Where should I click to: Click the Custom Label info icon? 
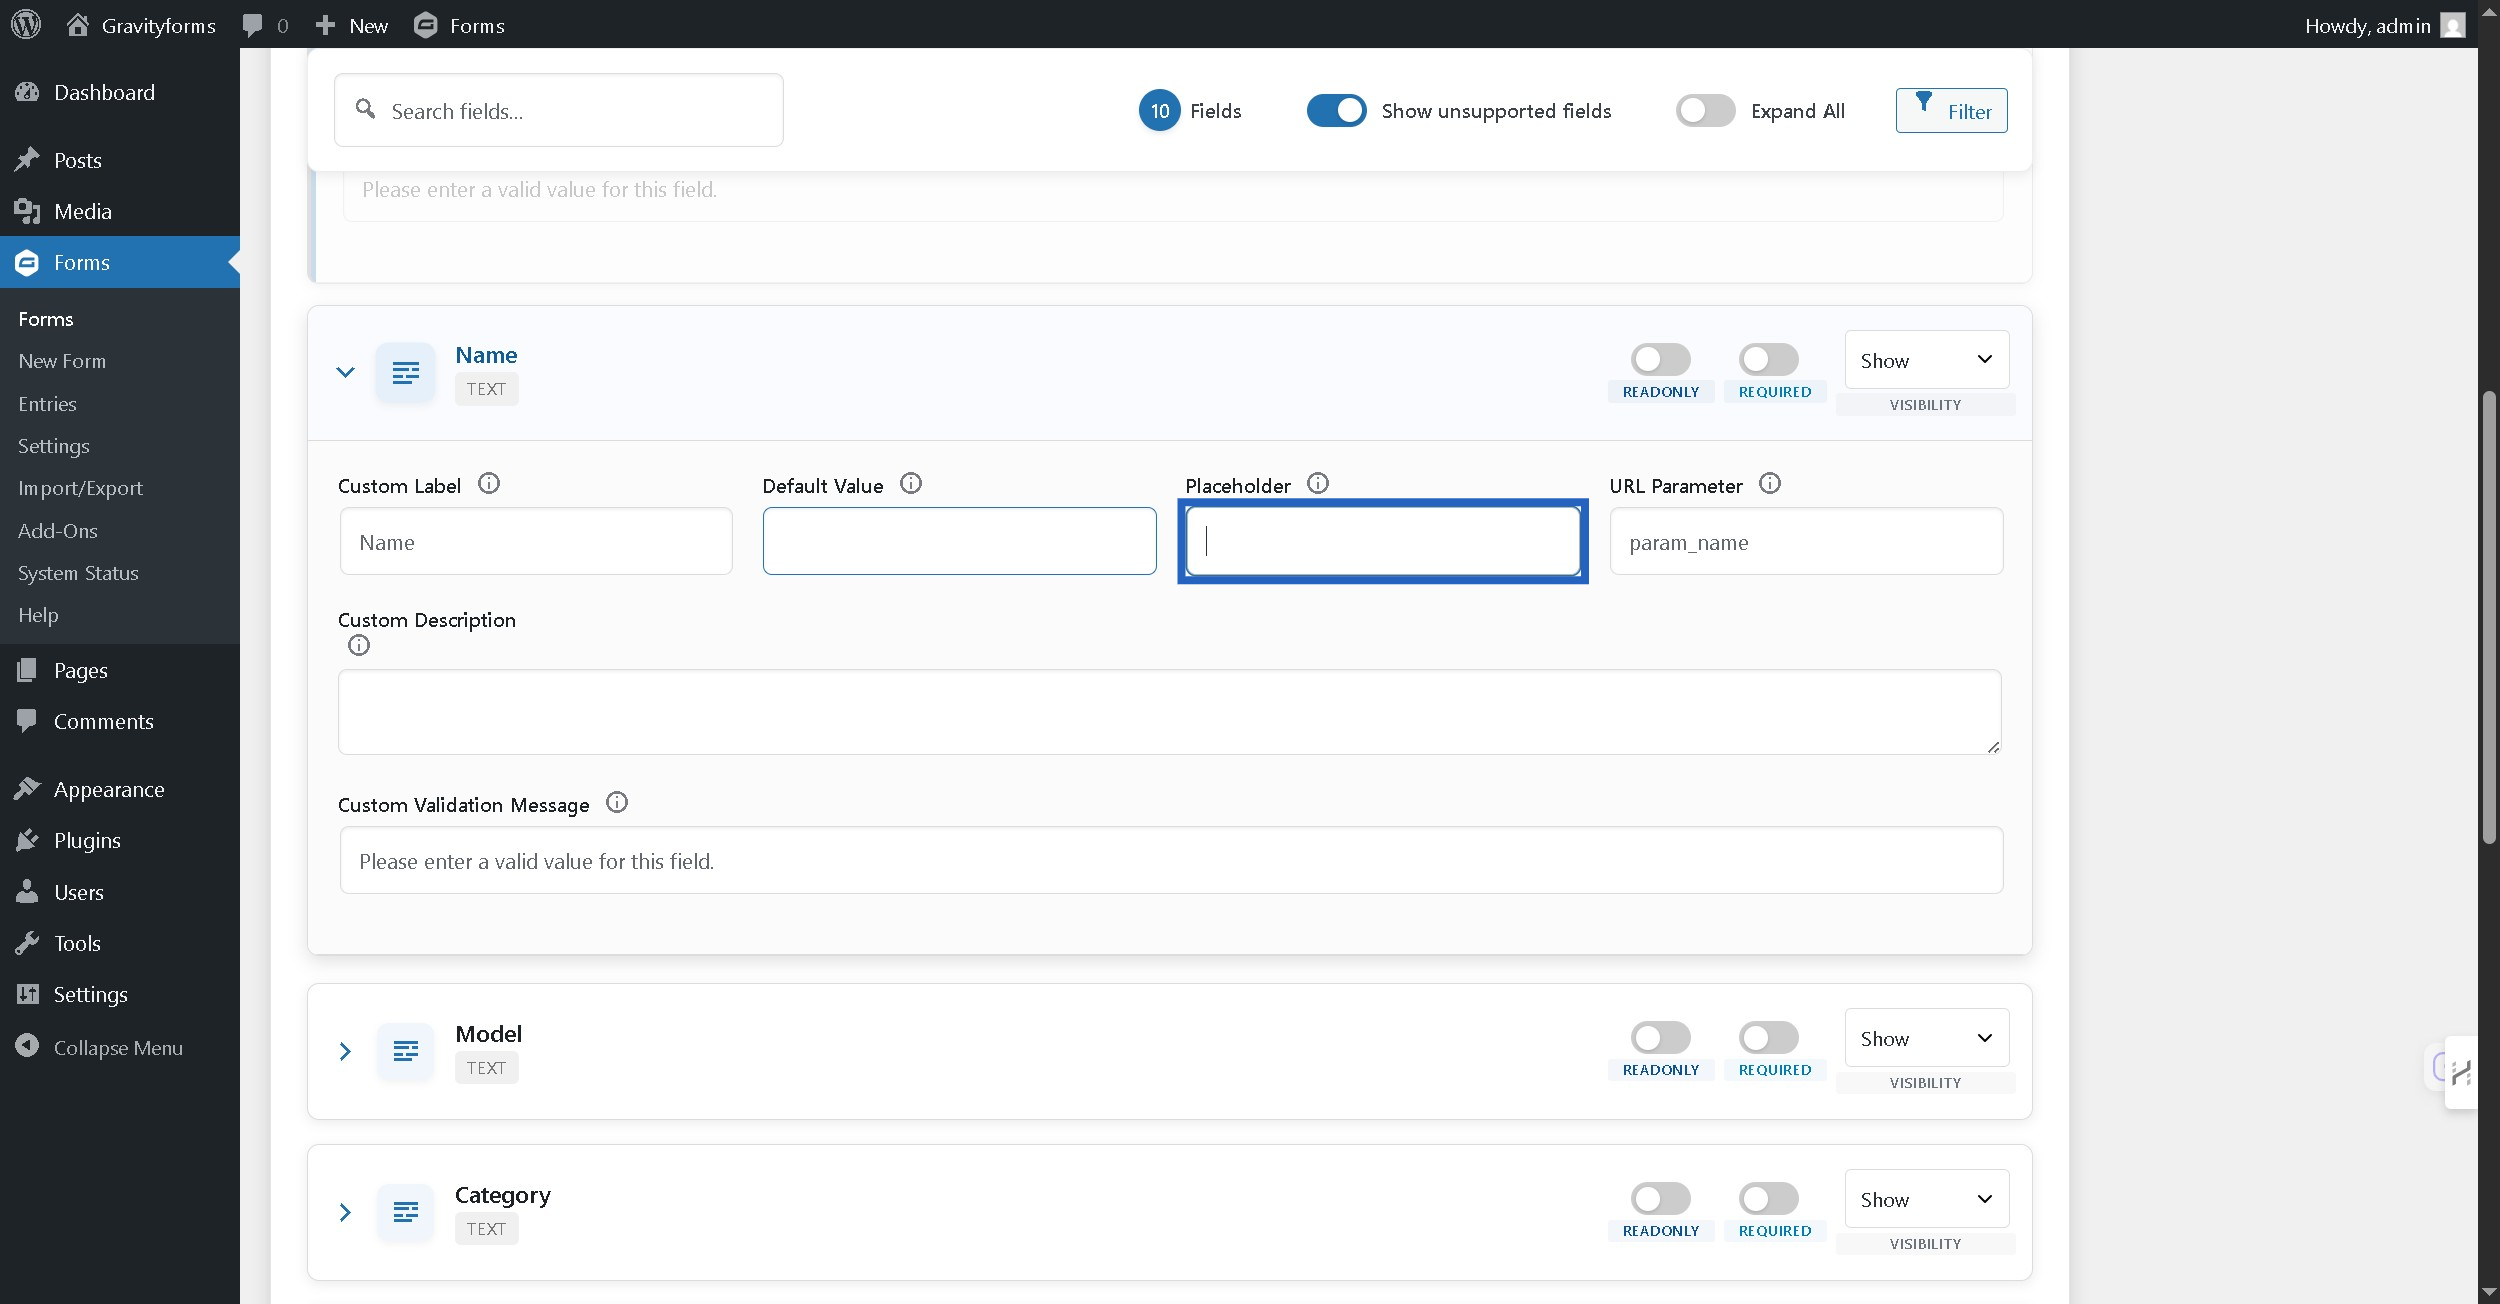[488, 484]
